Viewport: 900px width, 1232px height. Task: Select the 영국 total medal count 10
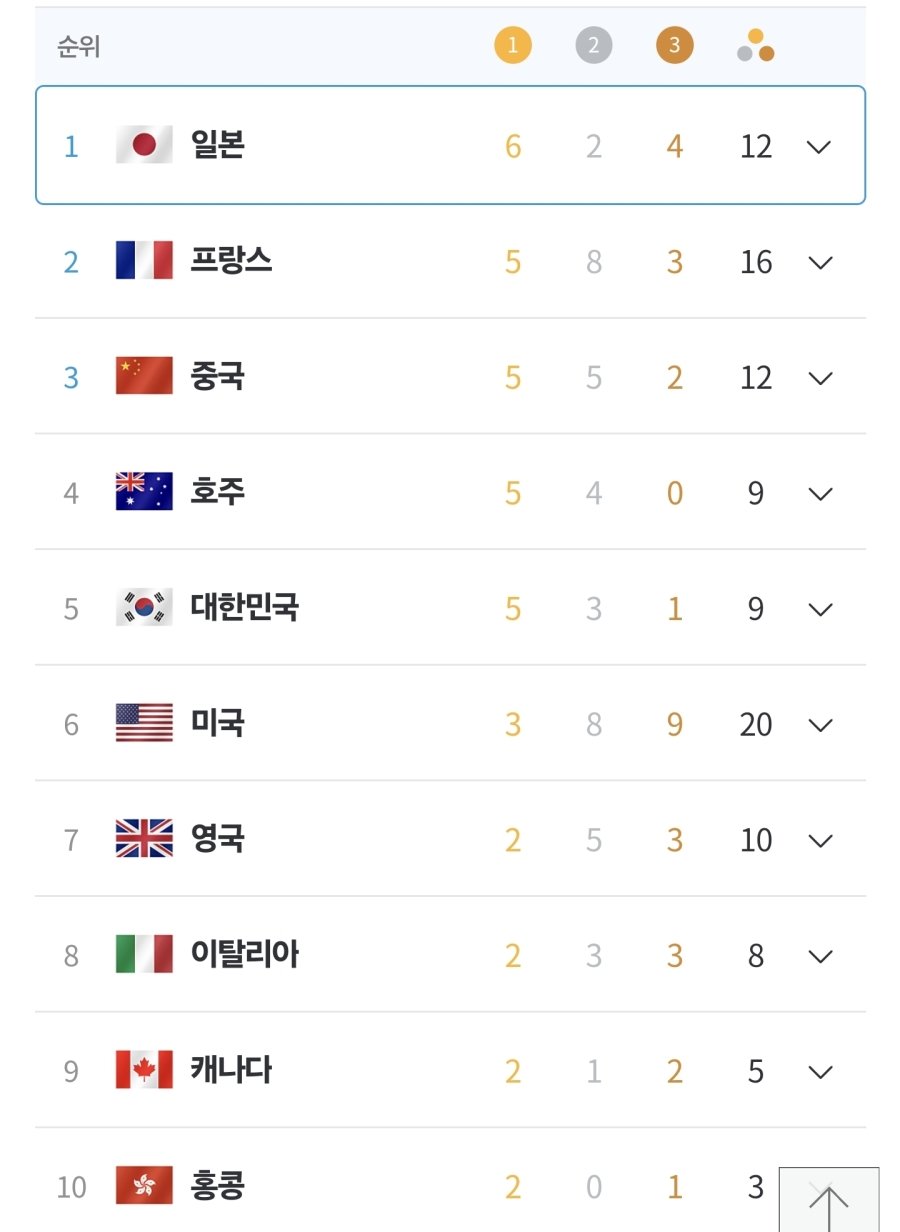[x=756, y=840]
